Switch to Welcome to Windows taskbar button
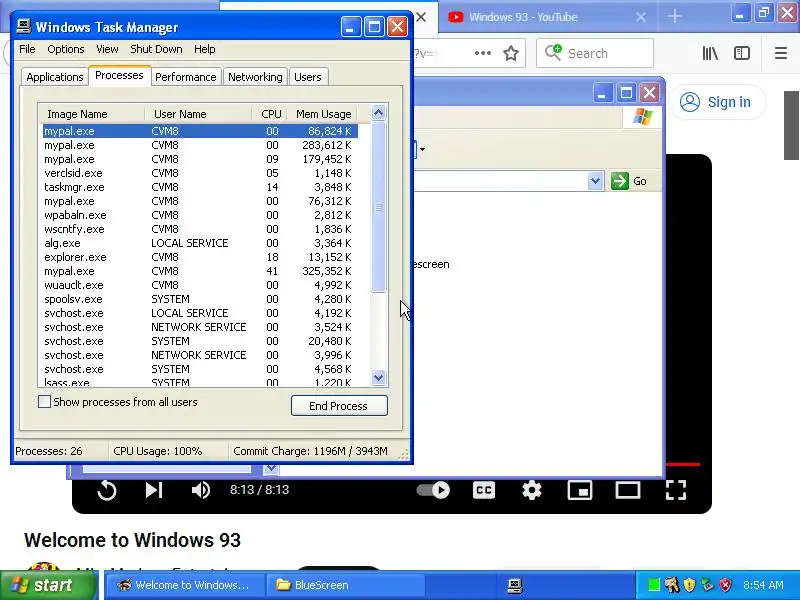The height and width of the screenshot is (600, 800). (x=185, y=585)
